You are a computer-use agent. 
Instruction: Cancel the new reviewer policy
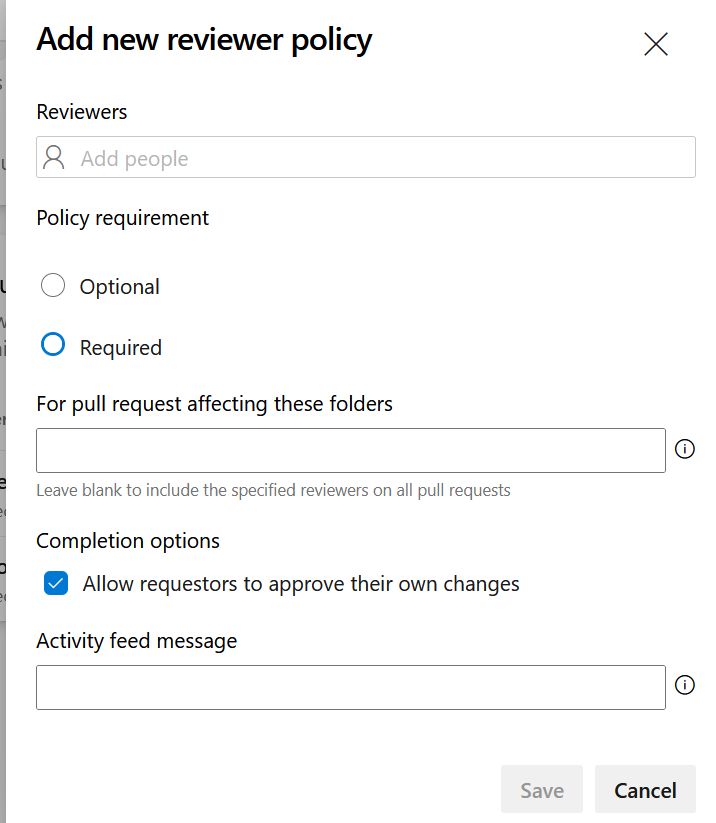pyautogui.click(x=645, y=790)
